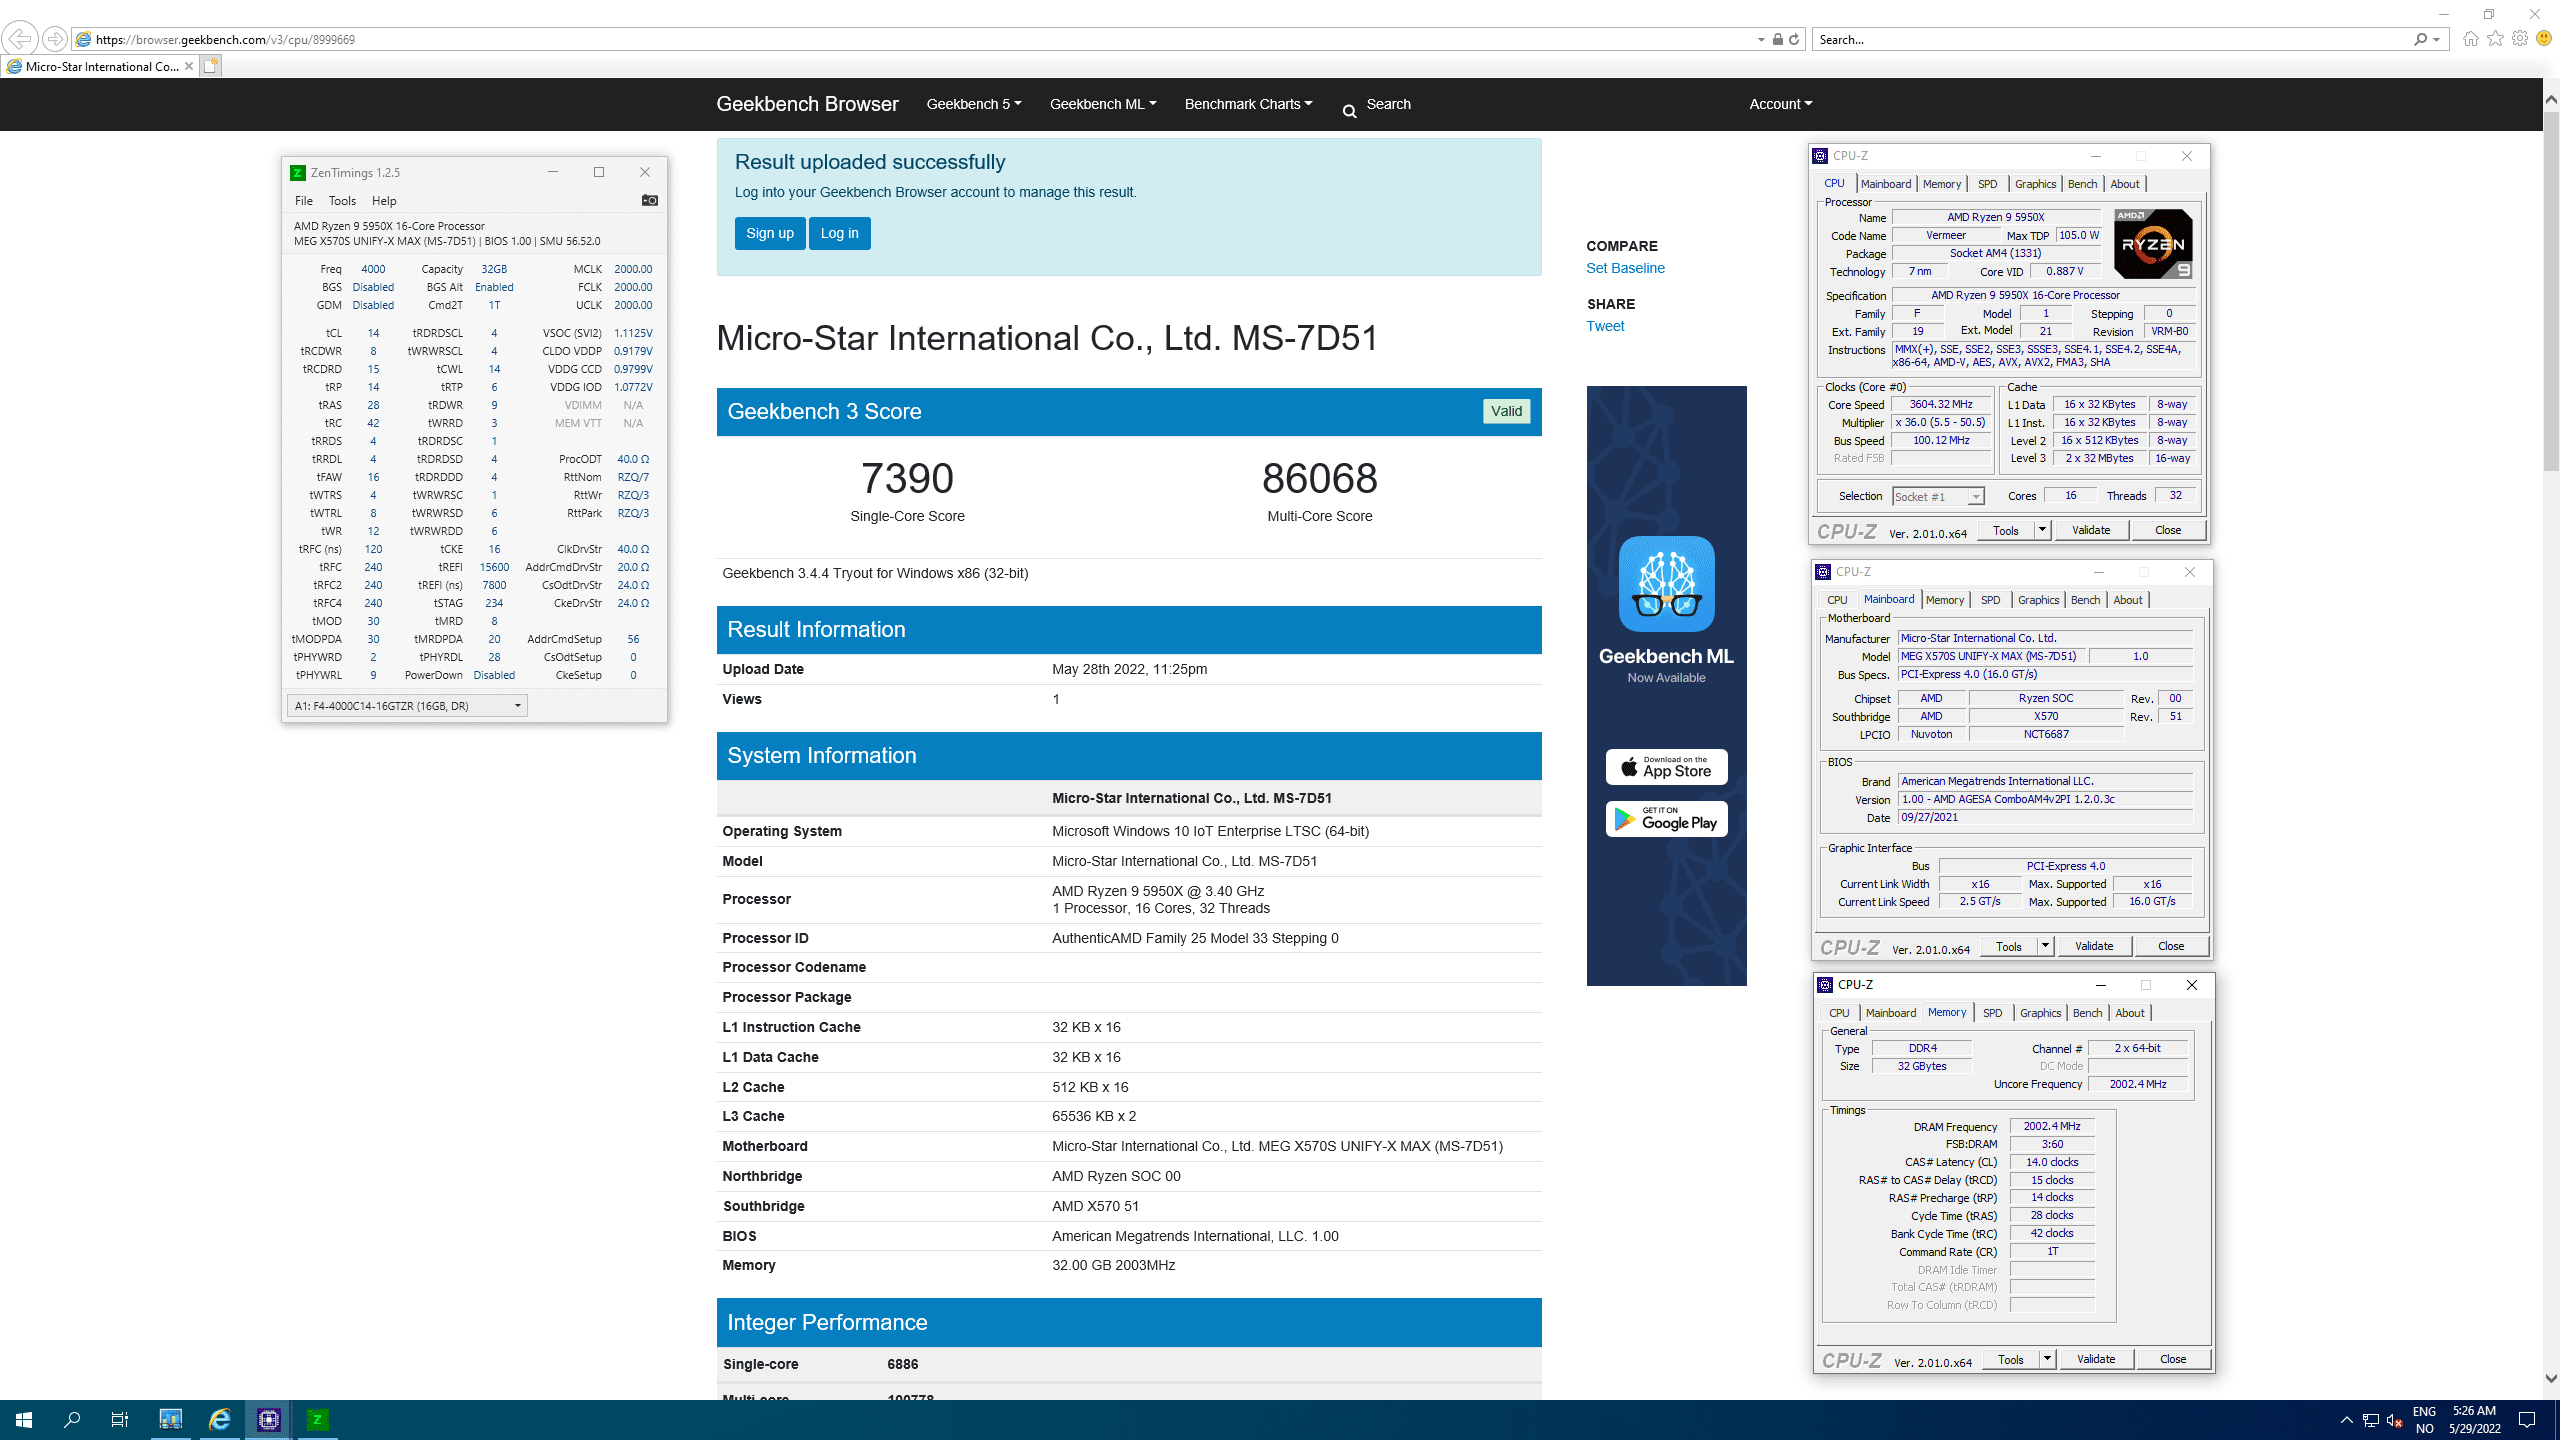Image resolution: width=2560 pixels, height=1440 pixels.
Task: Open Tools dropdown arrow in CPU-Z CPU window
Action: pyautogui.click(x=2042, y=530)
